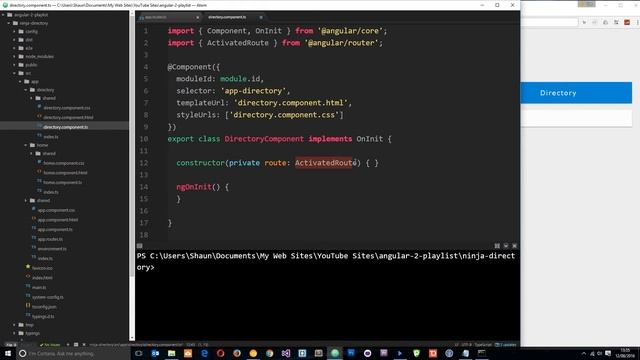Click the terminal panel handle icon

tap(140, 246)
